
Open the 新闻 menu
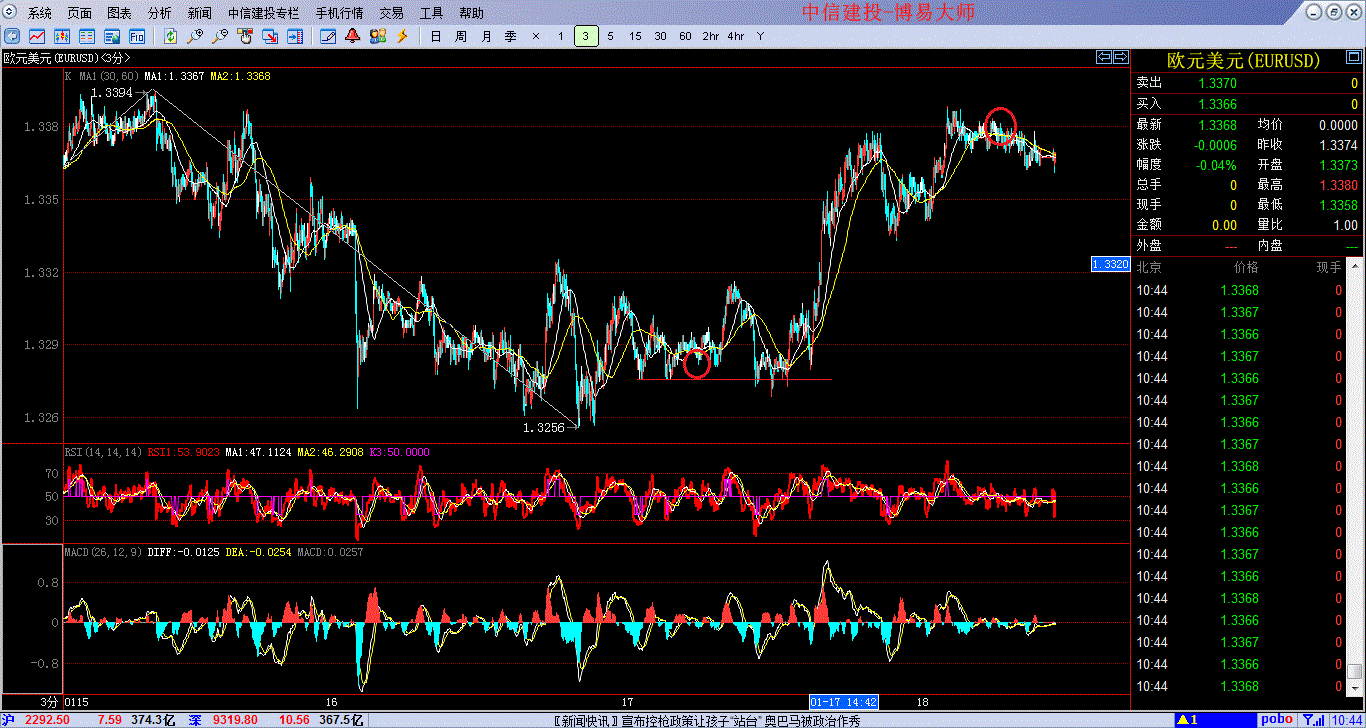tap(199, 13)
